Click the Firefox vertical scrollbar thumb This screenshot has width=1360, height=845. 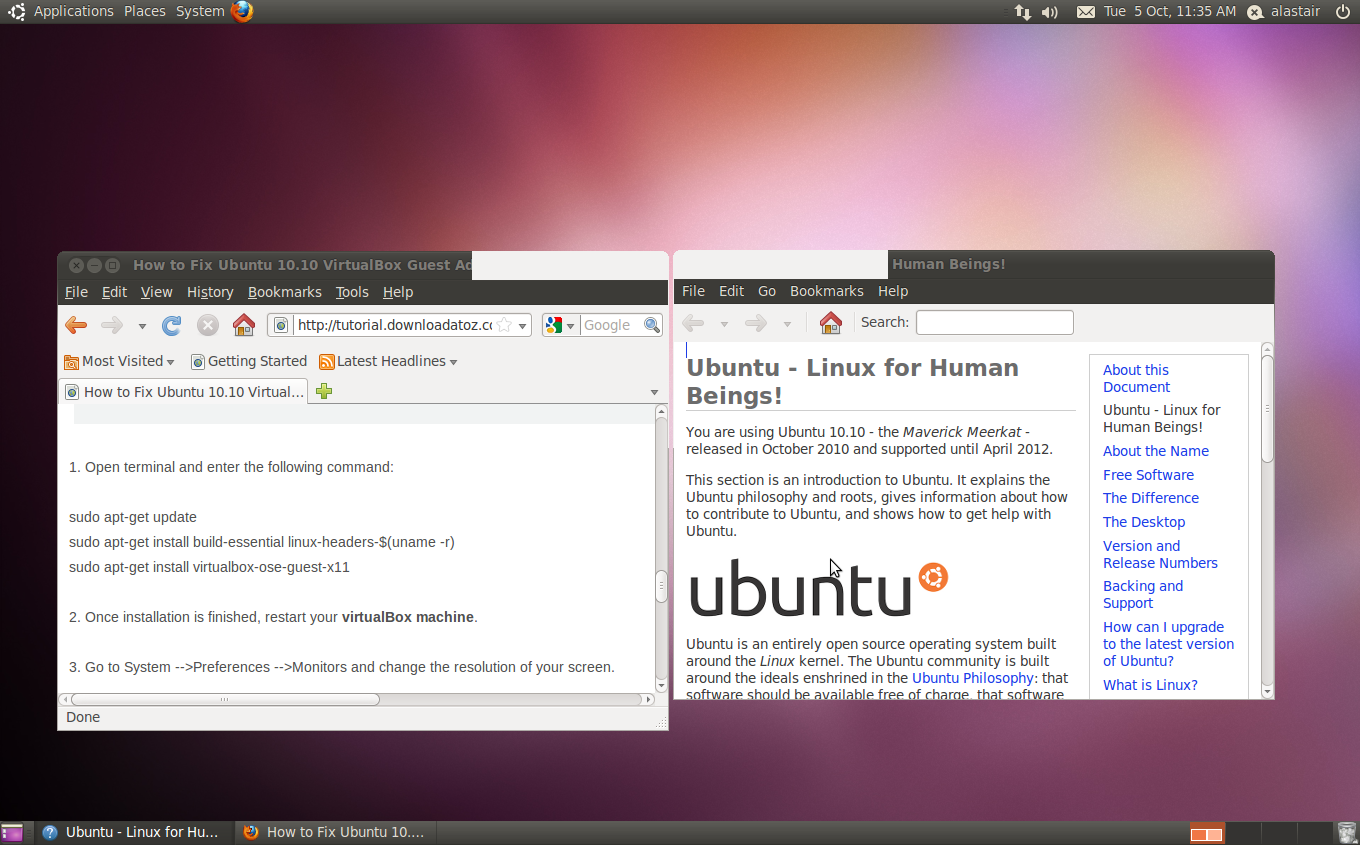point(661,586)
